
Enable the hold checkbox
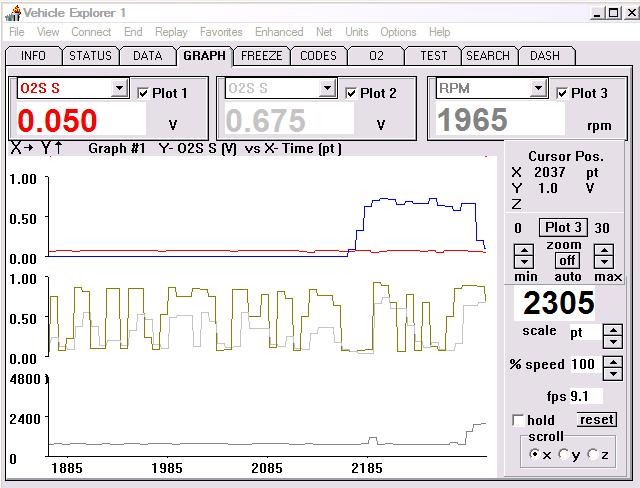[x=517, y=420]
